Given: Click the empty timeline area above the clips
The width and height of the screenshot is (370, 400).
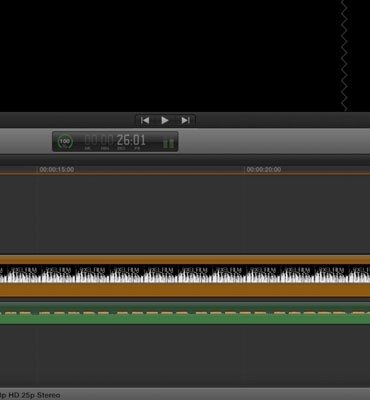Looking at the screenshot, I should tap(185, 215).
